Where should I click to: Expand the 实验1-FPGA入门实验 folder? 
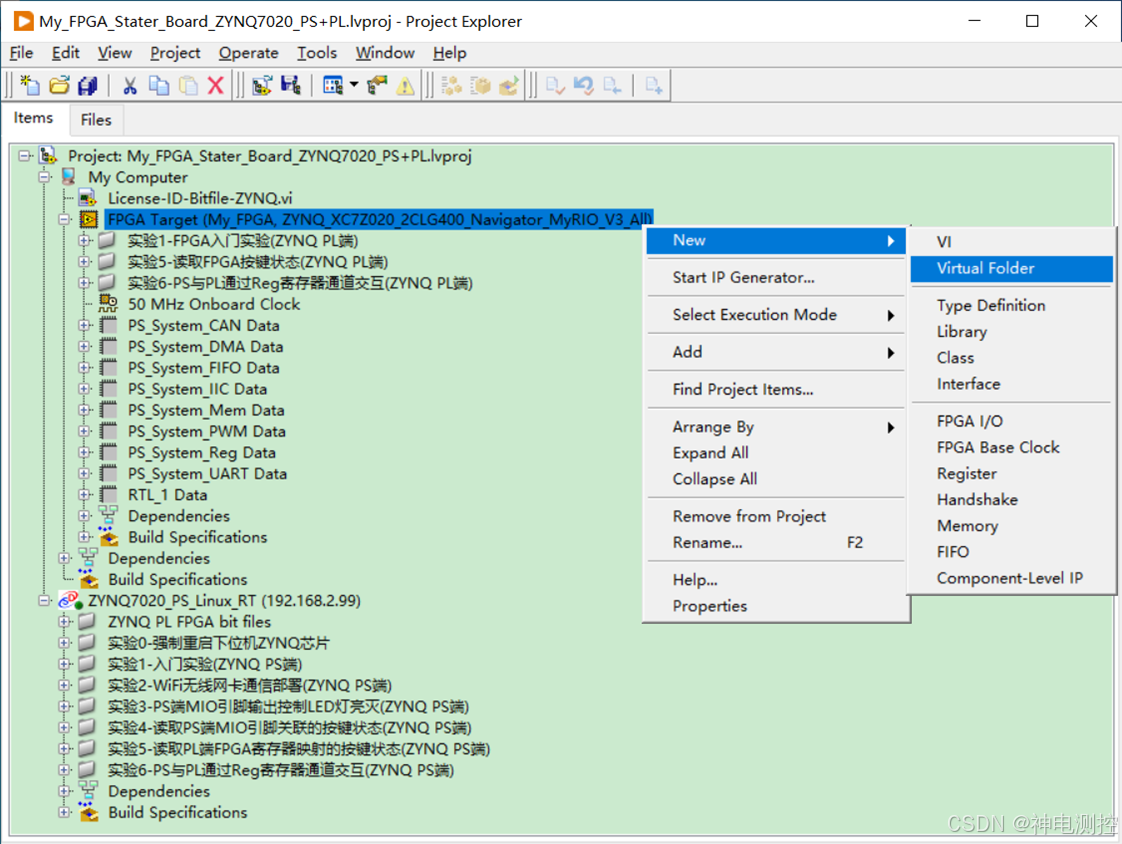tap(84, 241)
